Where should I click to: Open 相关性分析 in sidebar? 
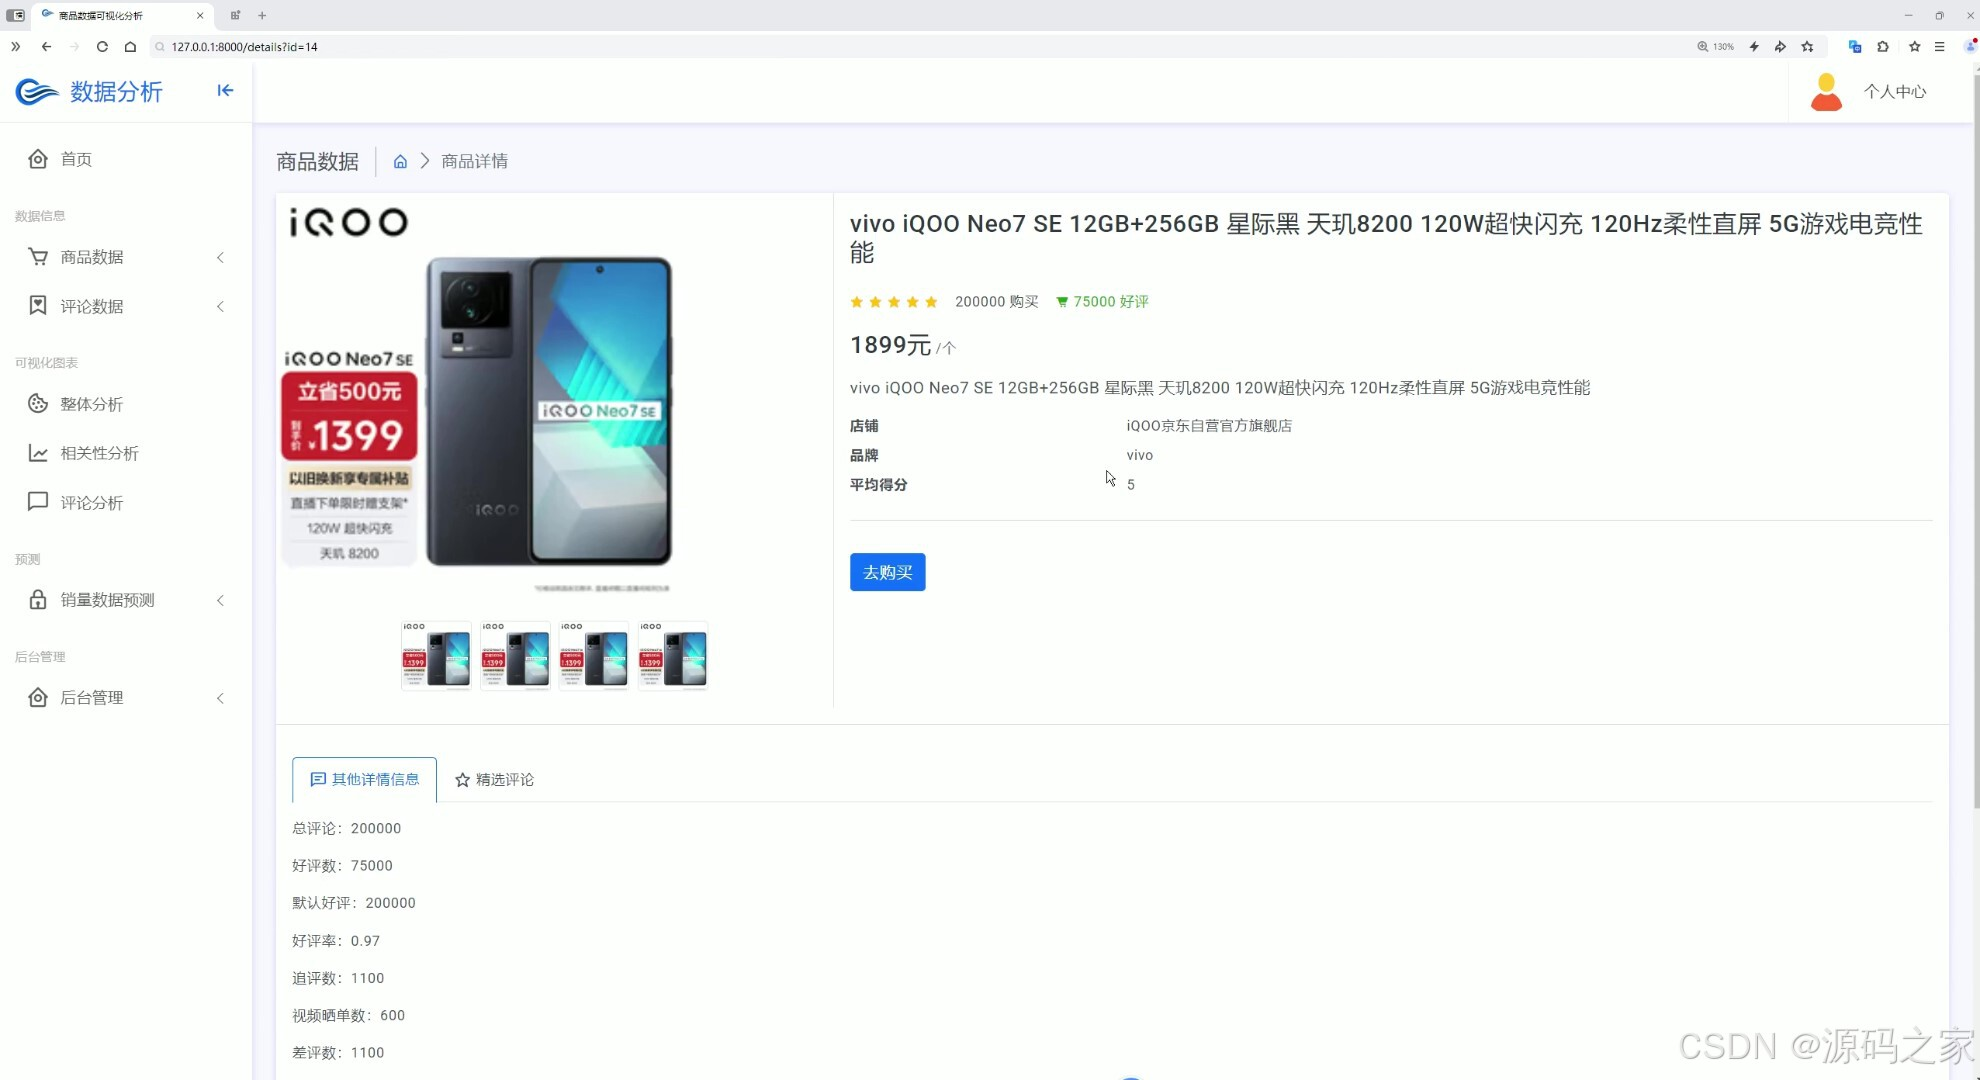click(x=99, y=453)
